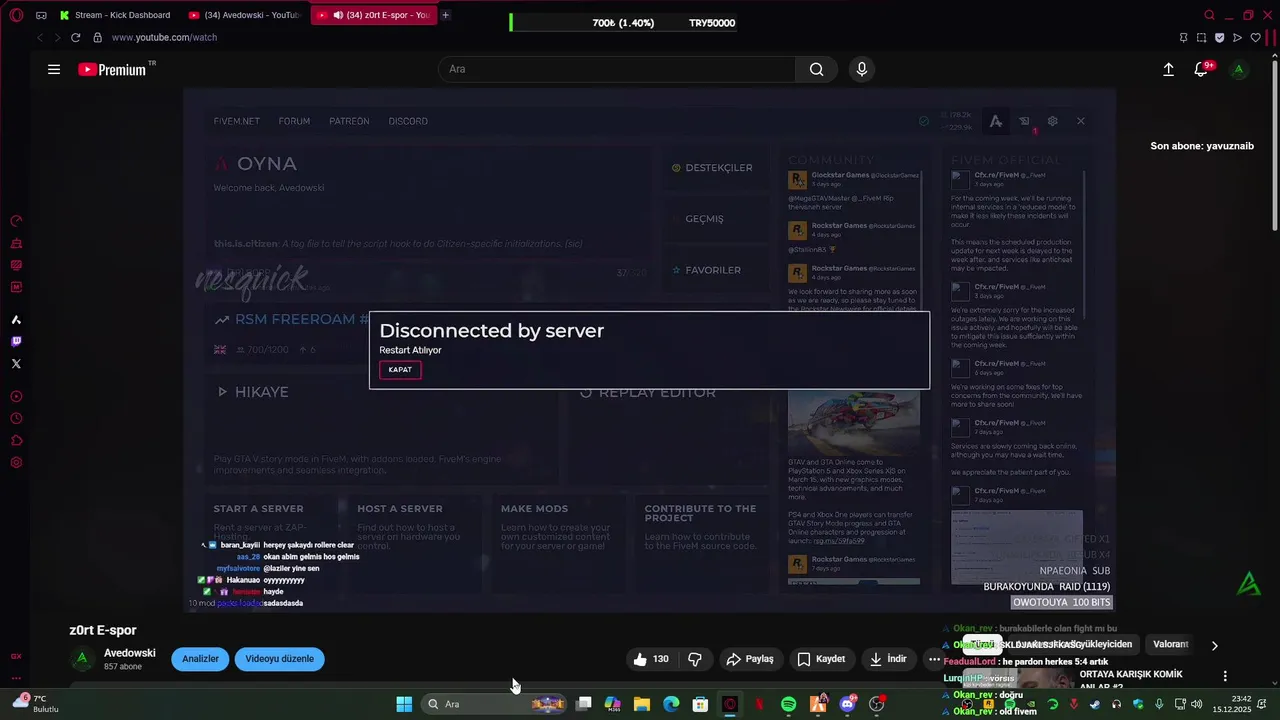Viewport: 1280px width, 720px height.
Task: Open the GX Corner gamepad icon
Action: [x=41, y=15]
